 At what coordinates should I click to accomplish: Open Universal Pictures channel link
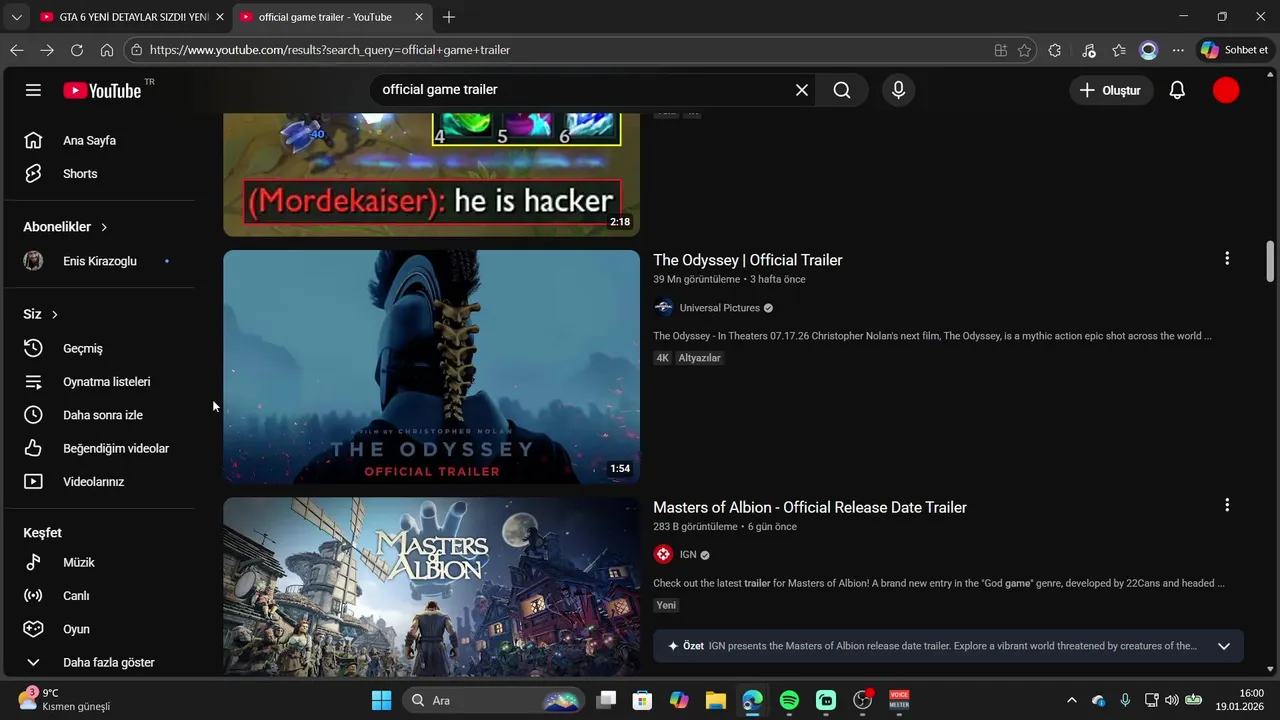720,308
